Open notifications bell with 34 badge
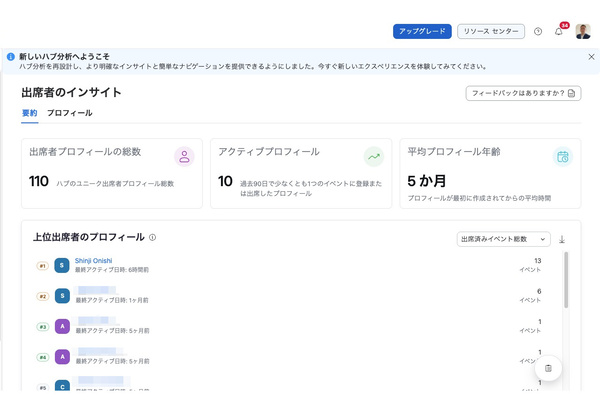The image size is (600, 400). click(x=559, y=31)
